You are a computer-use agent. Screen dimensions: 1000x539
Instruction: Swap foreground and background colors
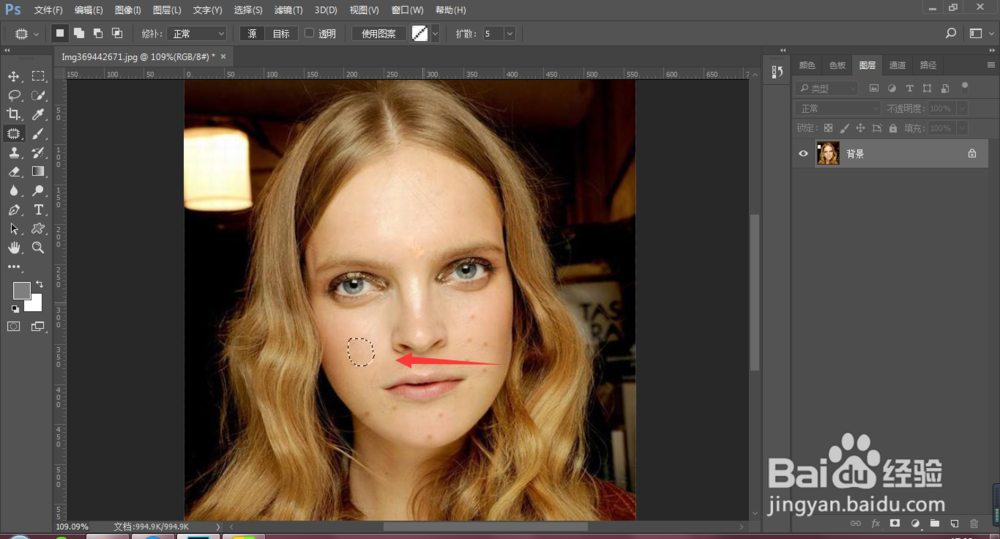click(x=40, y=284)
